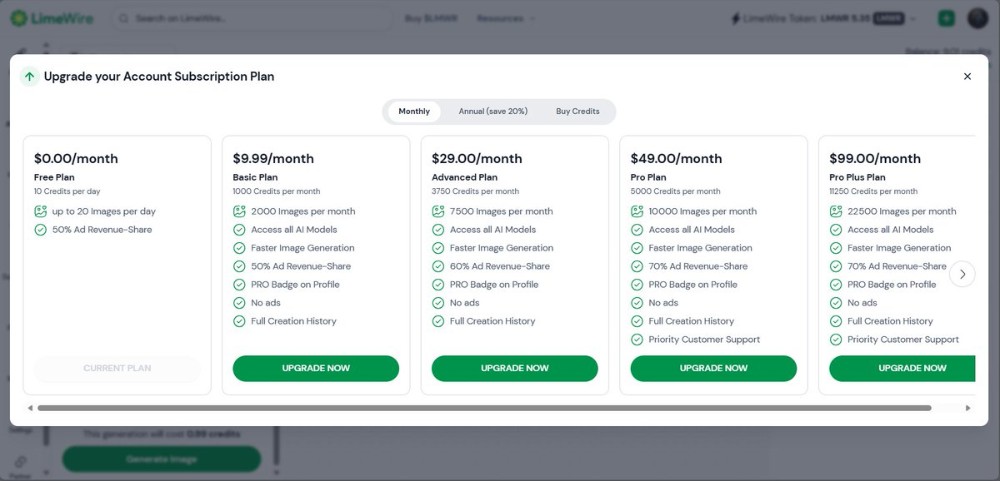Click the image icon in Free Plan
This screenshot has height=481, width=1000.
(x=41, y=211)
